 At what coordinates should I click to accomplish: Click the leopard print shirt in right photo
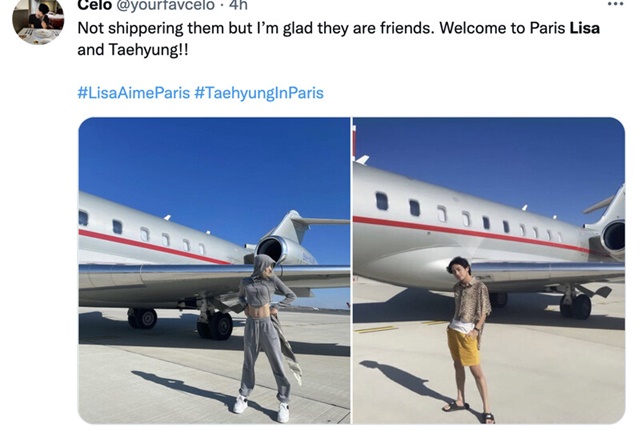pyautogui.click(x=472, y=301)
